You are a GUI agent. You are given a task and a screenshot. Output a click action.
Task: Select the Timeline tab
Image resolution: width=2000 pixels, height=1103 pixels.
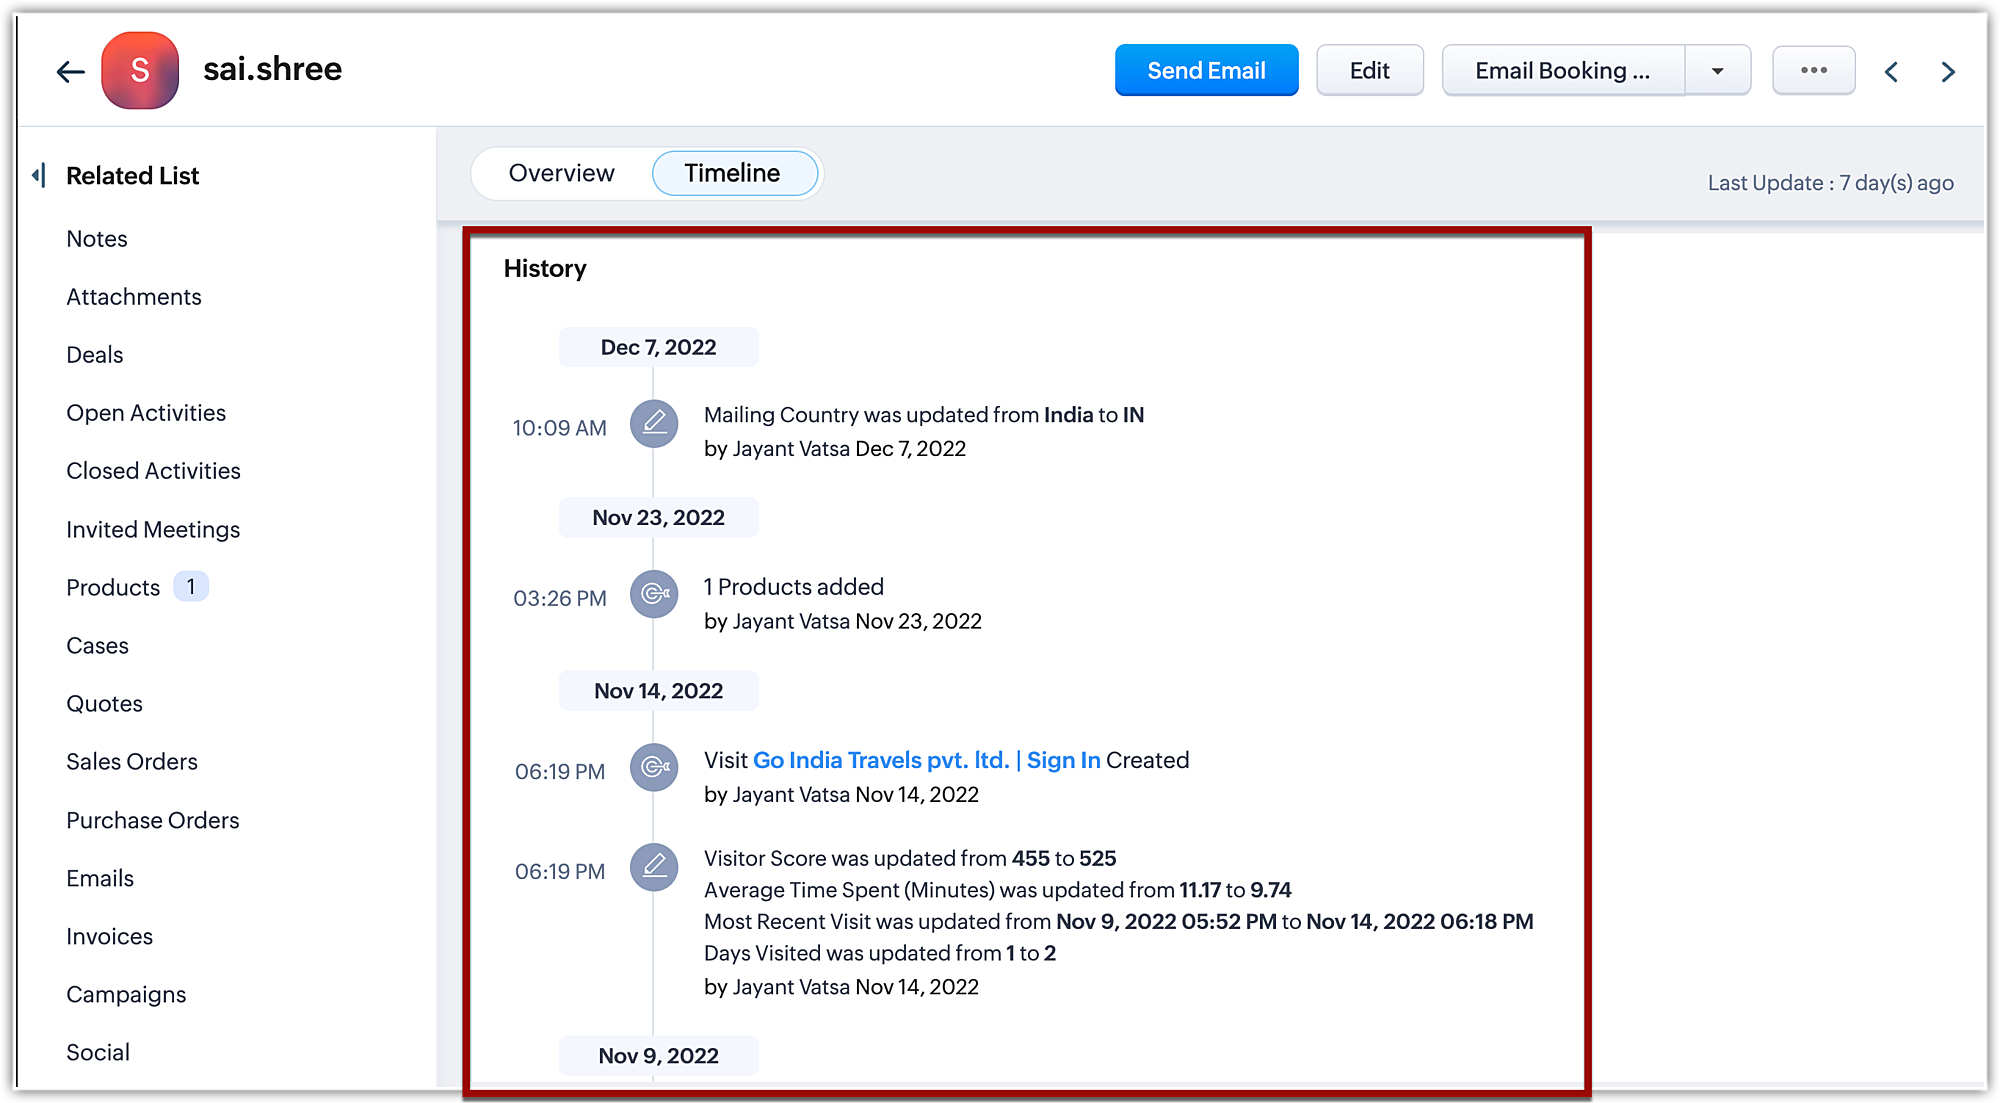(x=733, y=173)
